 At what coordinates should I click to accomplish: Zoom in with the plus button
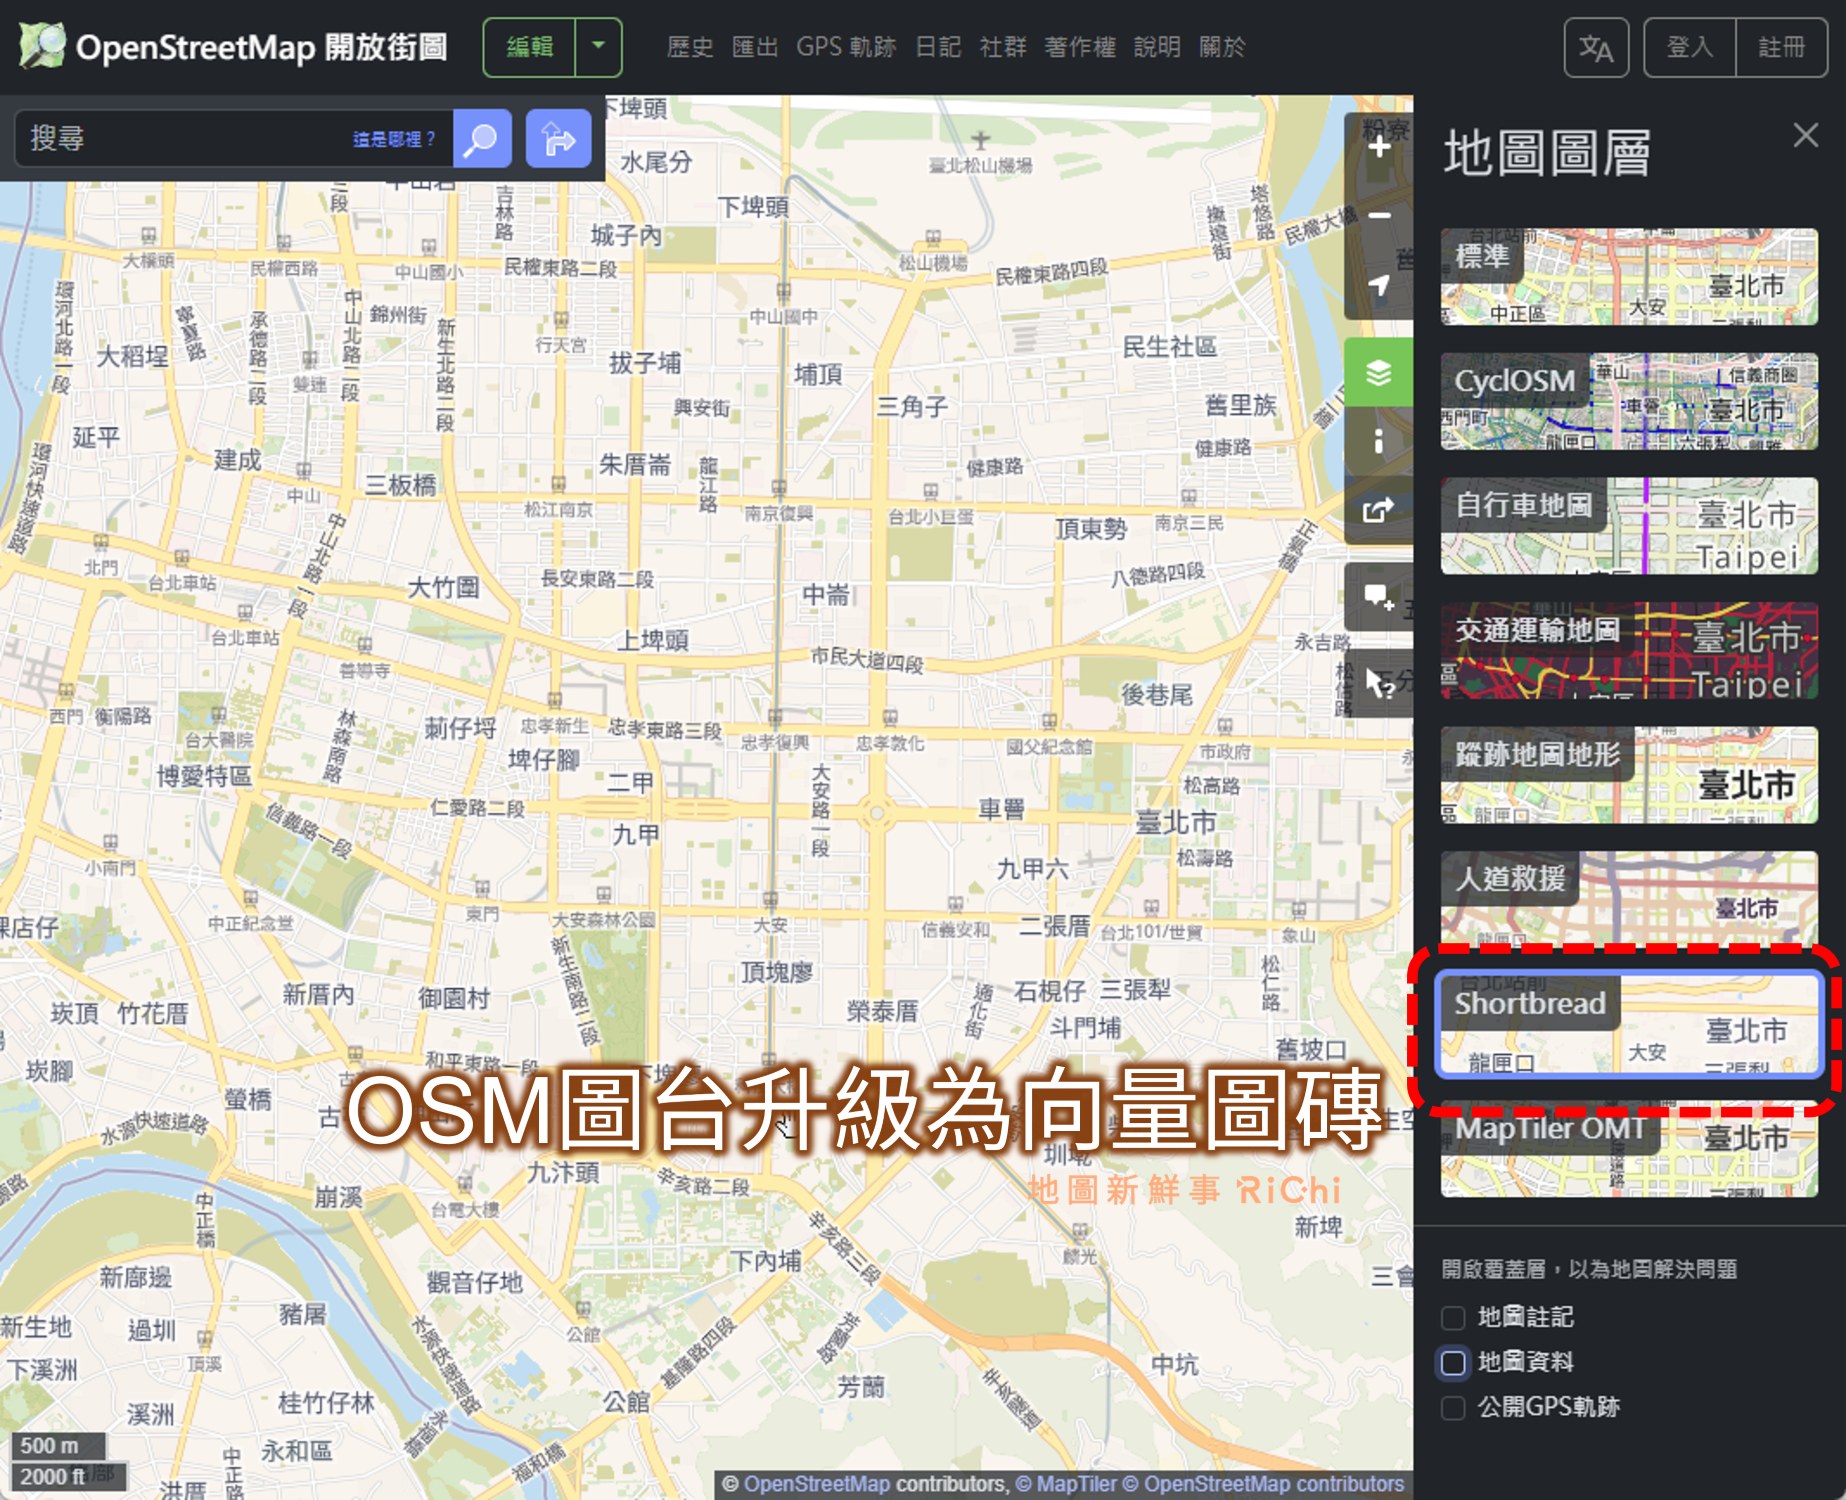[x=1379, y=147]
